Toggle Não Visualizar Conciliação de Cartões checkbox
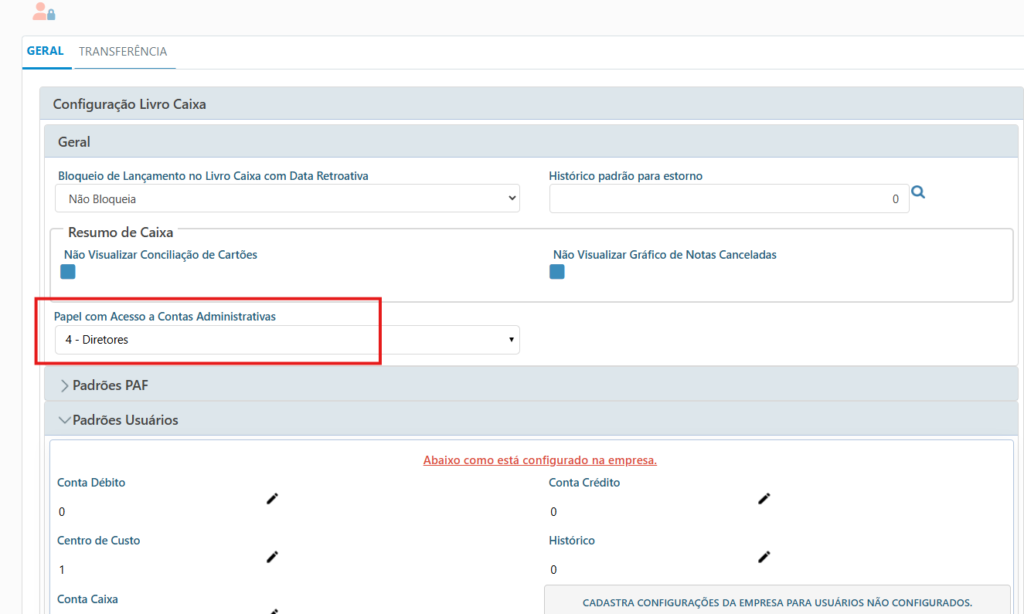The image size is (1024, 614). coord(68,272)
